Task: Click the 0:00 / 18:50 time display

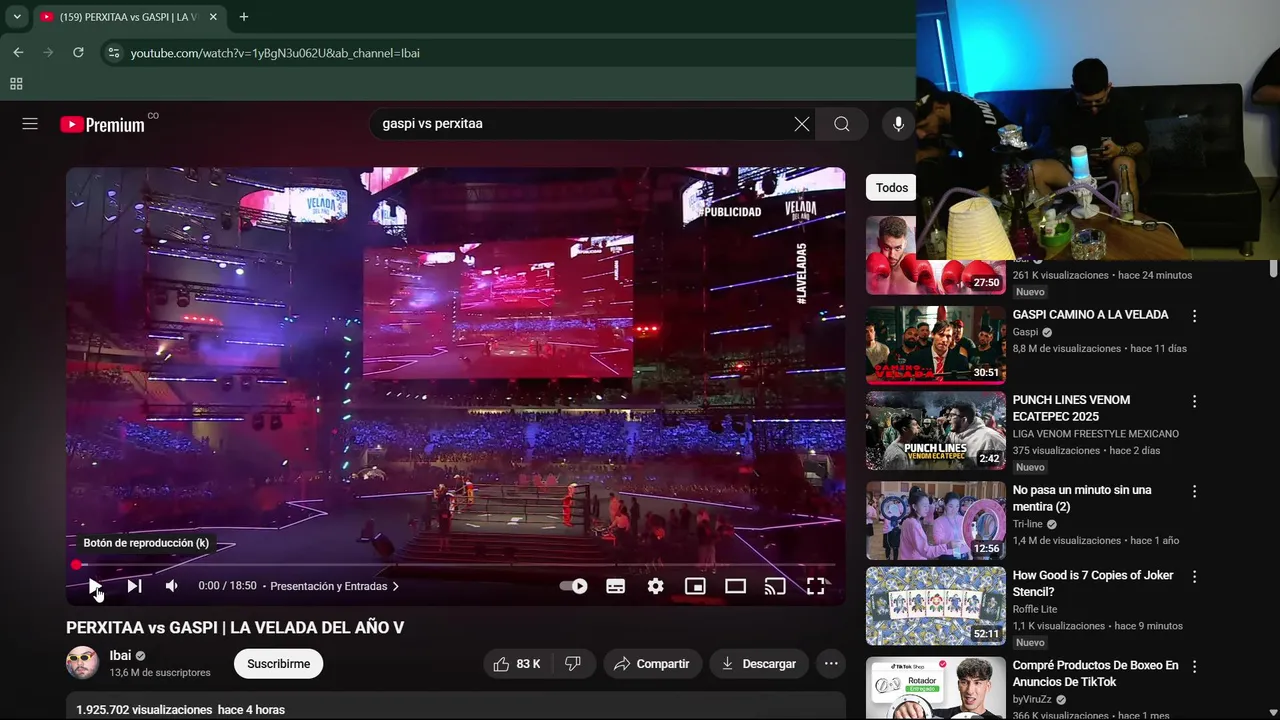Action: coord(227,586)
